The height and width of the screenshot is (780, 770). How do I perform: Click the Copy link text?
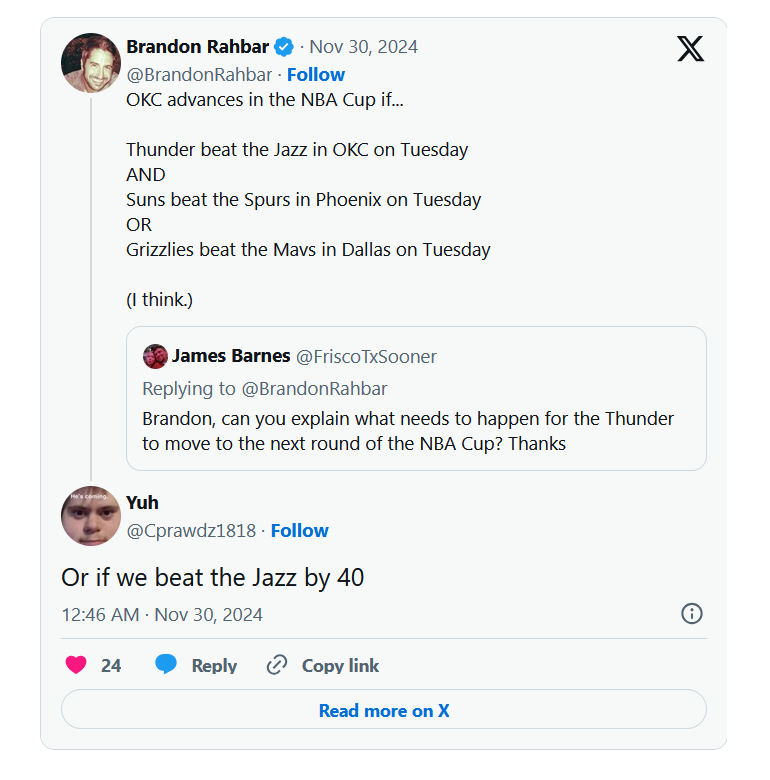340,666
